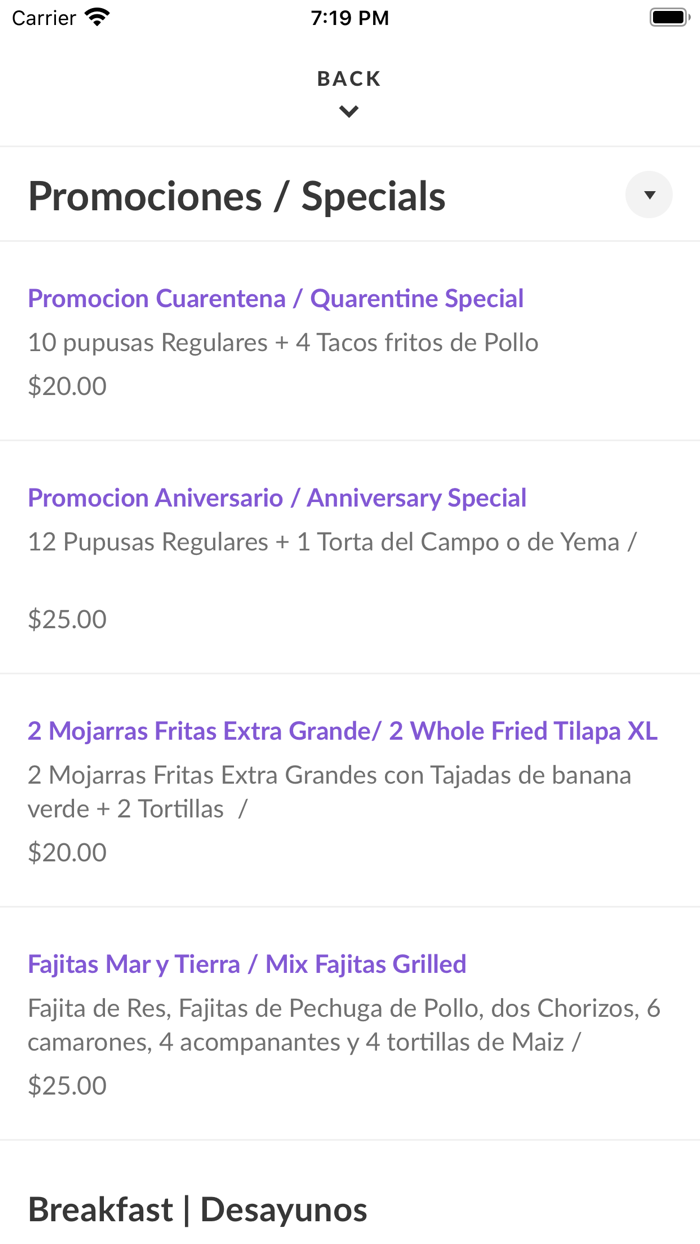The height and width of the screenshot is (1244, 700).
Task: Select 2 Mojarras Fritas Extra Grande item
Action: [x=342, y=731]
